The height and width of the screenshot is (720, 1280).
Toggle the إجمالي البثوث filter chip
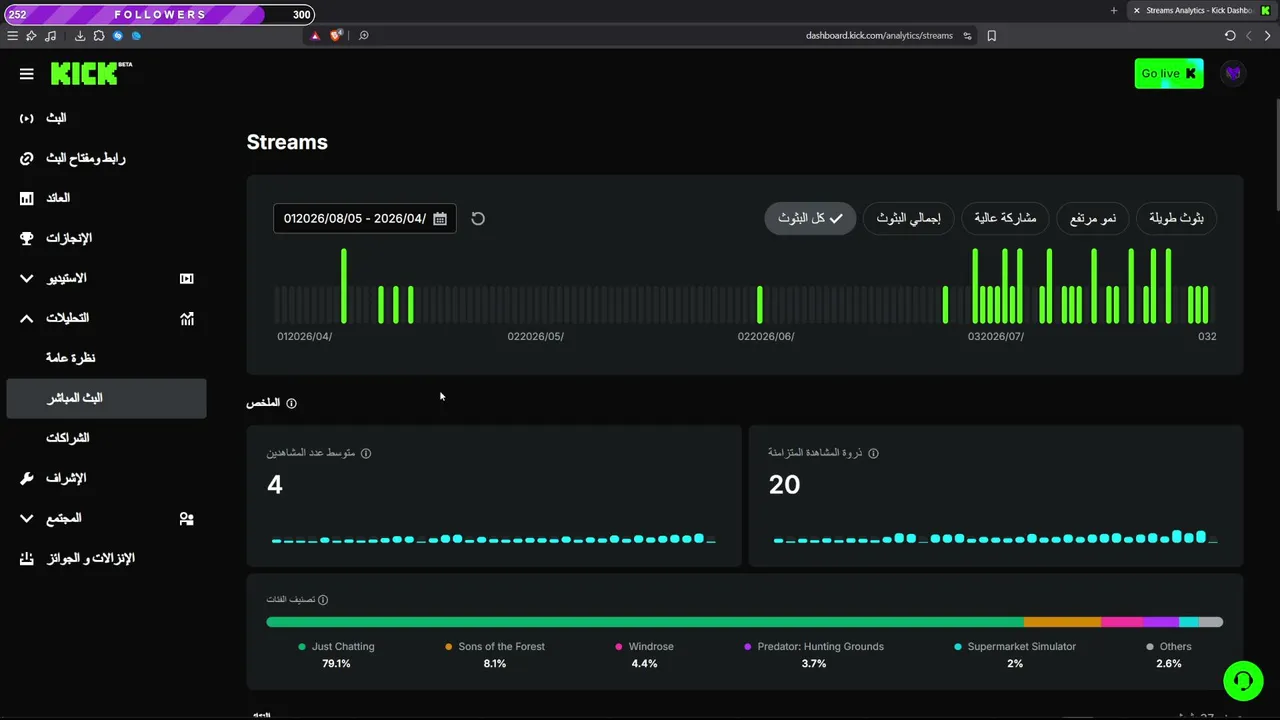(909, 218)
